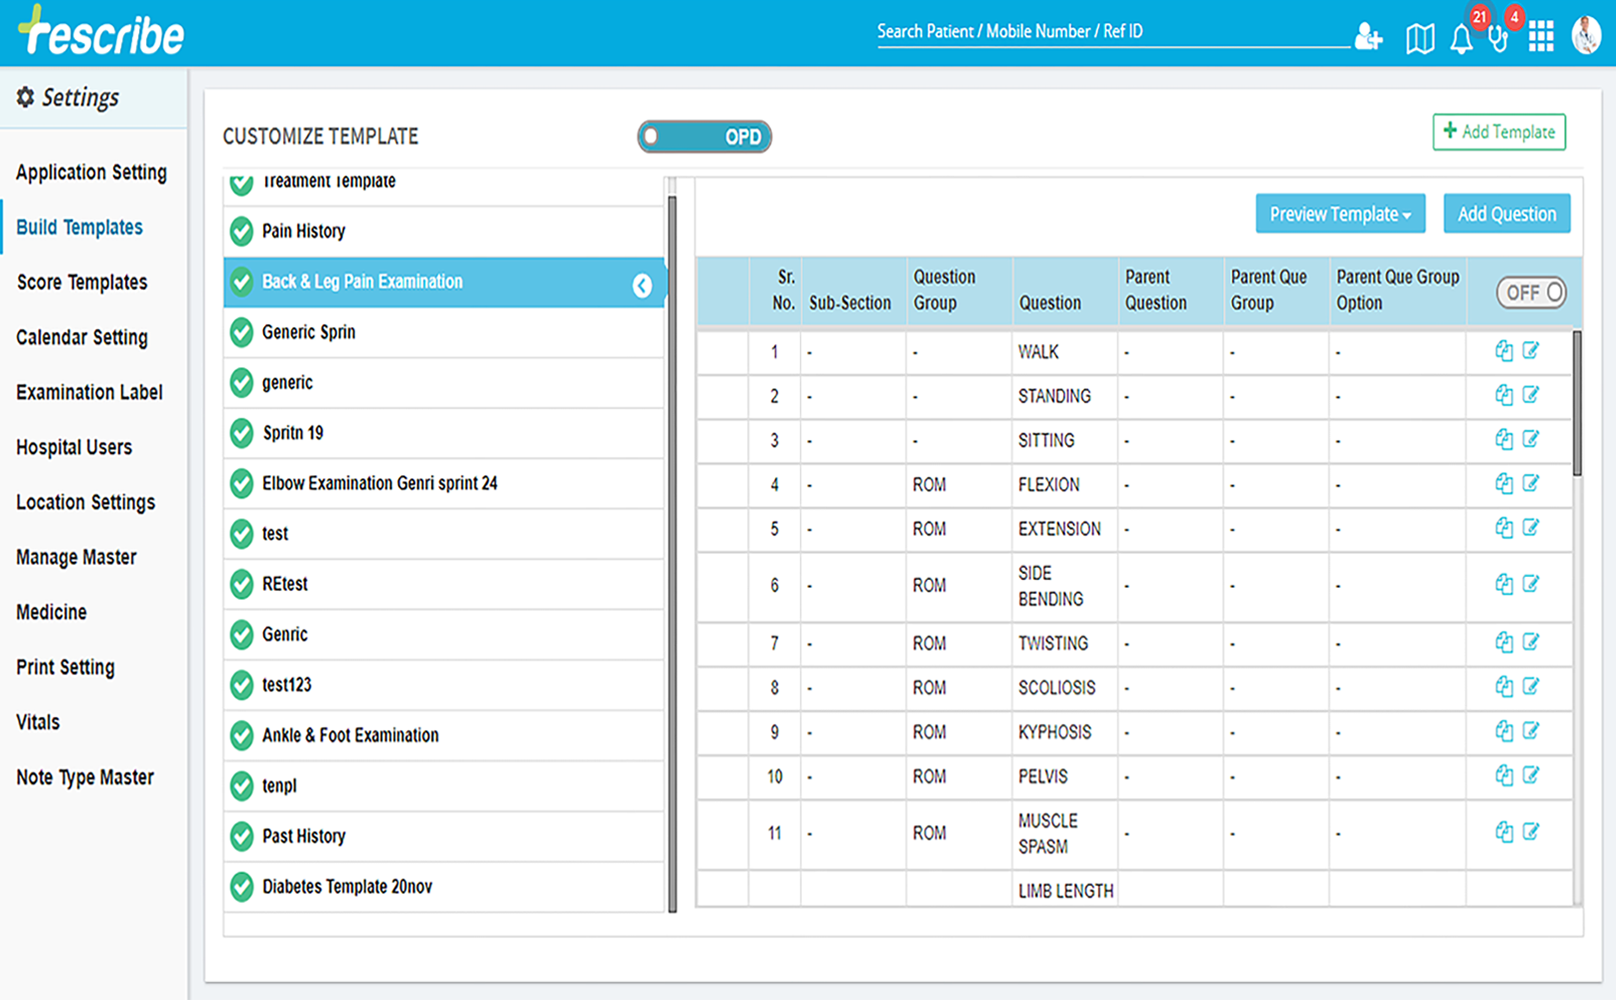
Task: Select Diabetes Template 20nov
Action: [x=444, y=887]
